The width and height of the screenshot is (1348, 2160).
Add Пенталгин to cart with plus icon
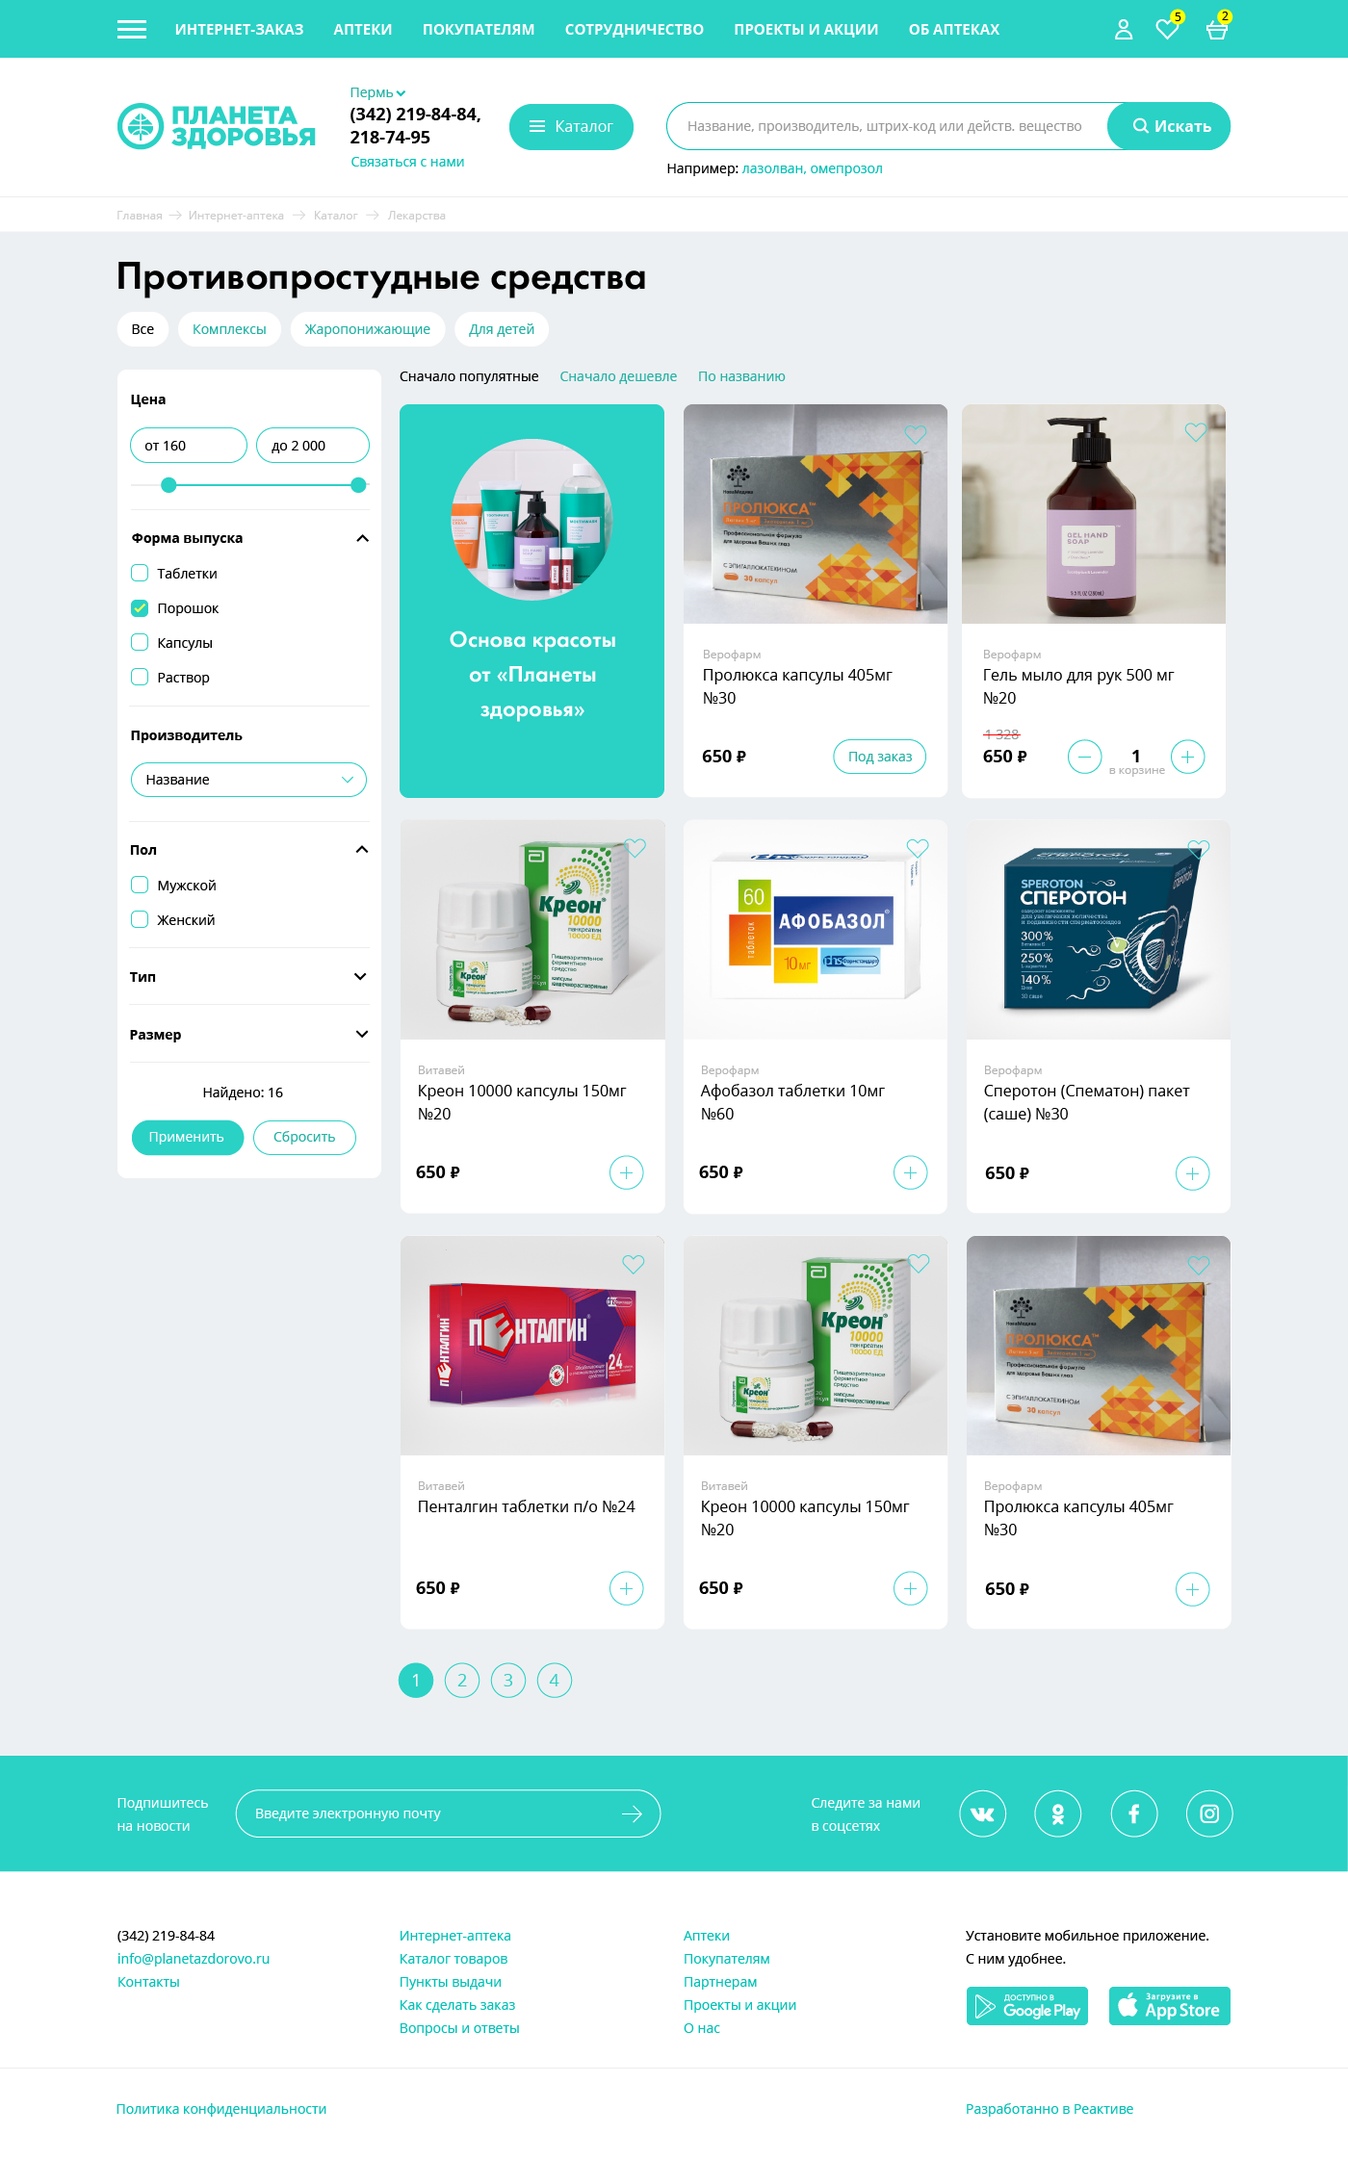pos(626,1588)
